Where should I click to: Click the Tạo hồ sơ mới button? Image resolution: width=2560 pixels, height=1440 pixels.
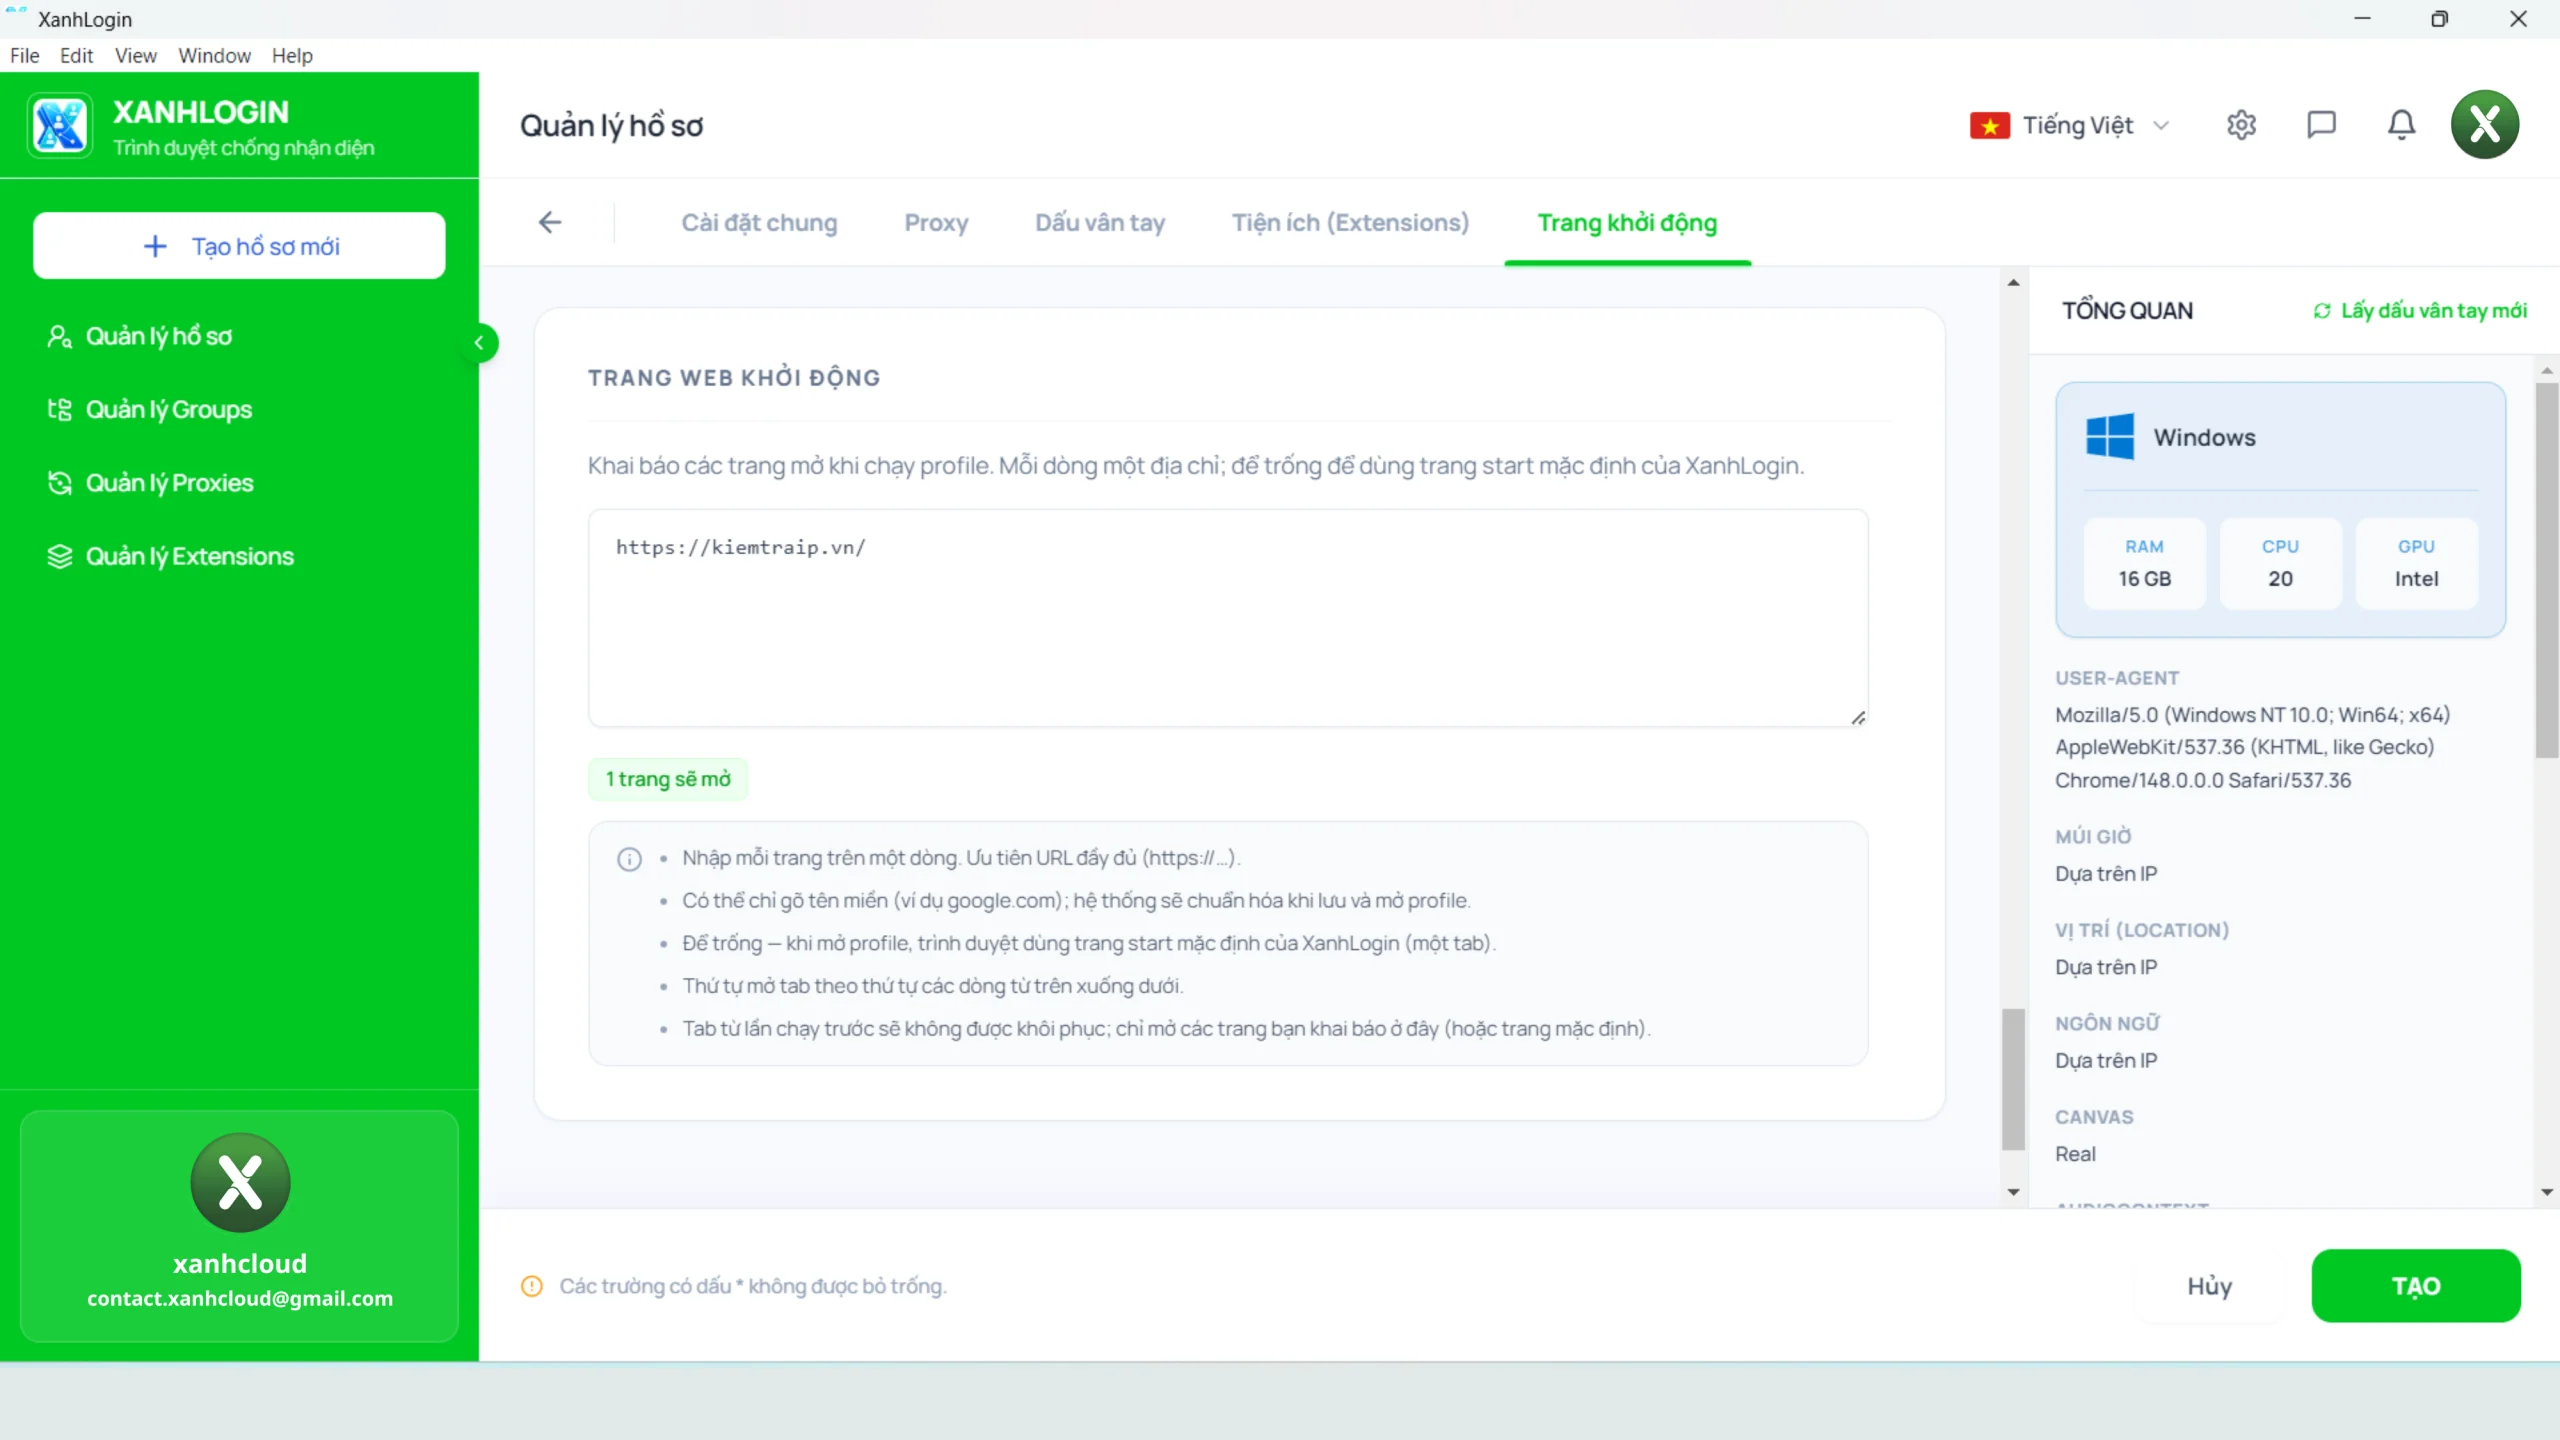click(x=239, y=246)
